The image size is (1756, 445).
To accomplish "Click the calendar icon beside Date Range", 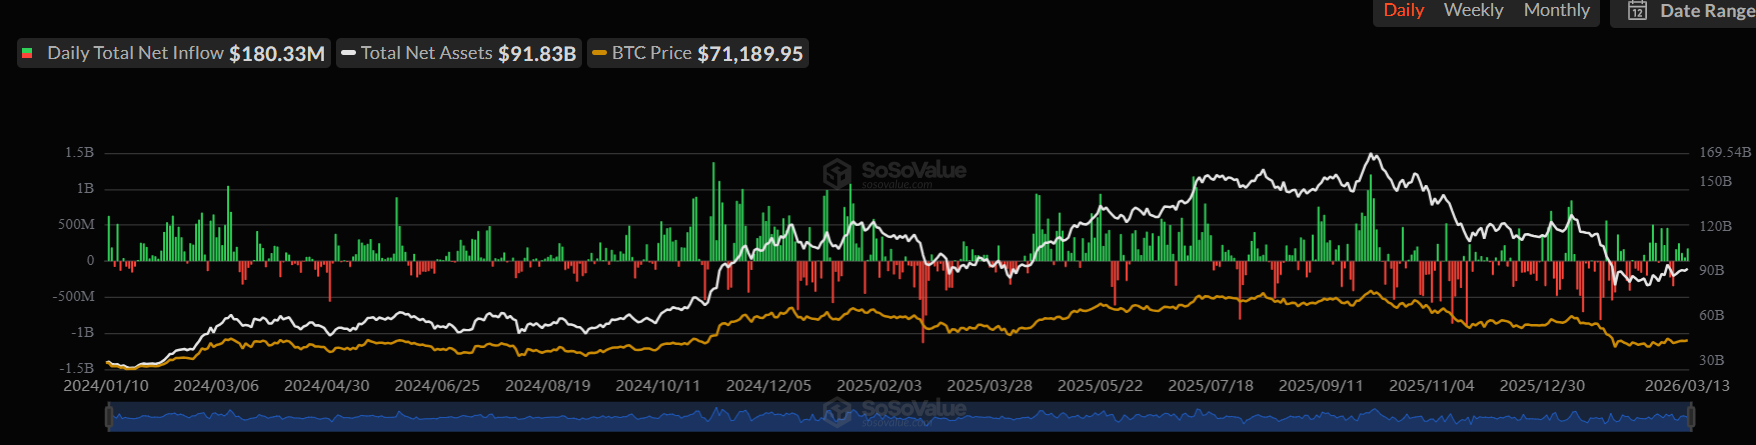I will (1637, 11).
